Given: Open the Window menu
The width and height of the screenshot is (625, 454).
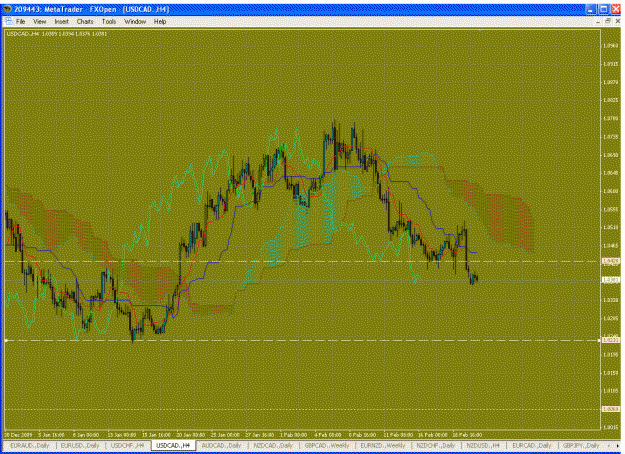Looking at the screenshot, I should 135,22.
